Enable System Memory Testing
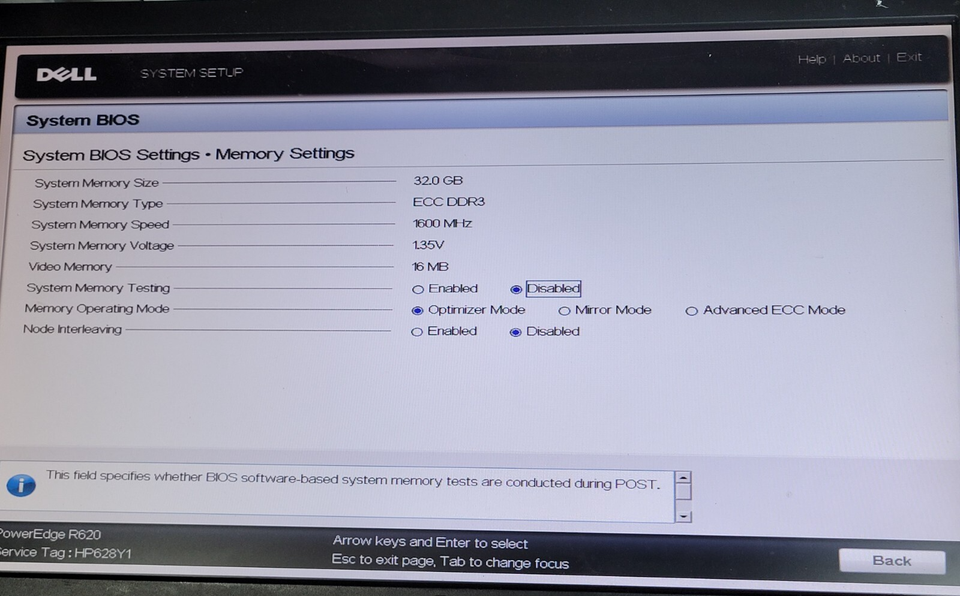The image size is (960, 596). [x=418, y=289]
